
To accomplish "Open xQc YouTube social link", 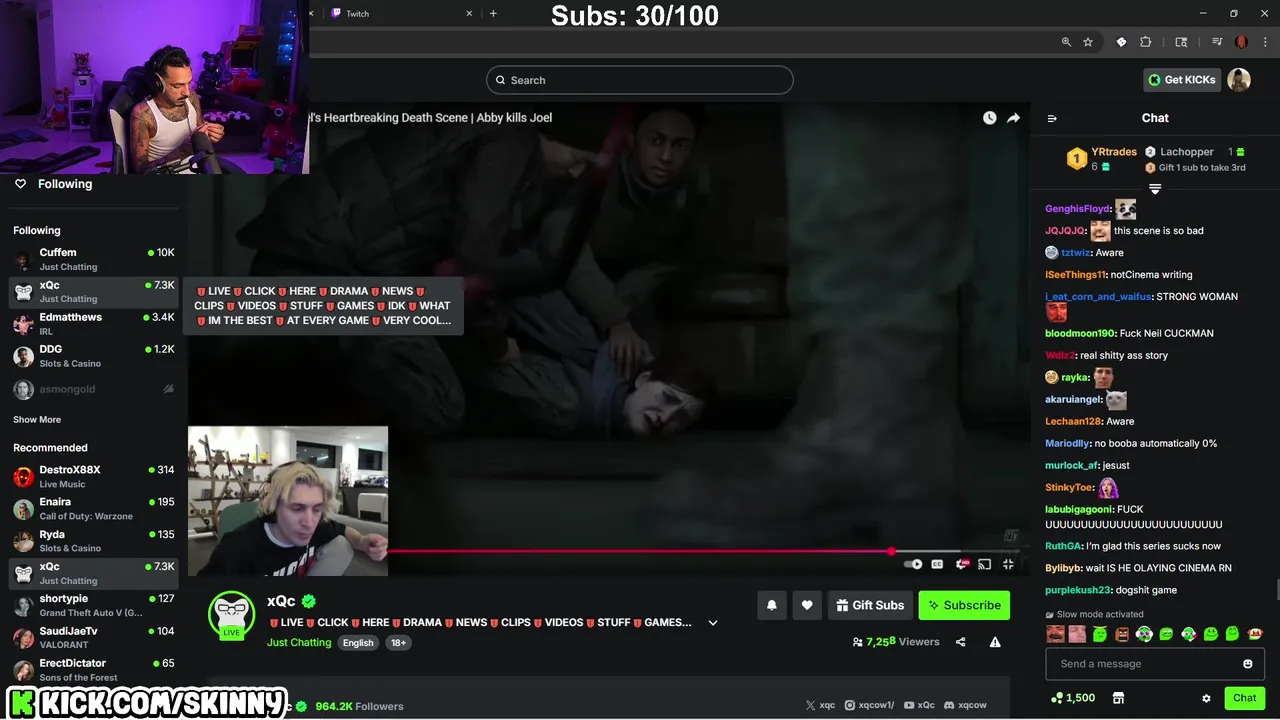I will pyautogui.click(x=919, y=705).
